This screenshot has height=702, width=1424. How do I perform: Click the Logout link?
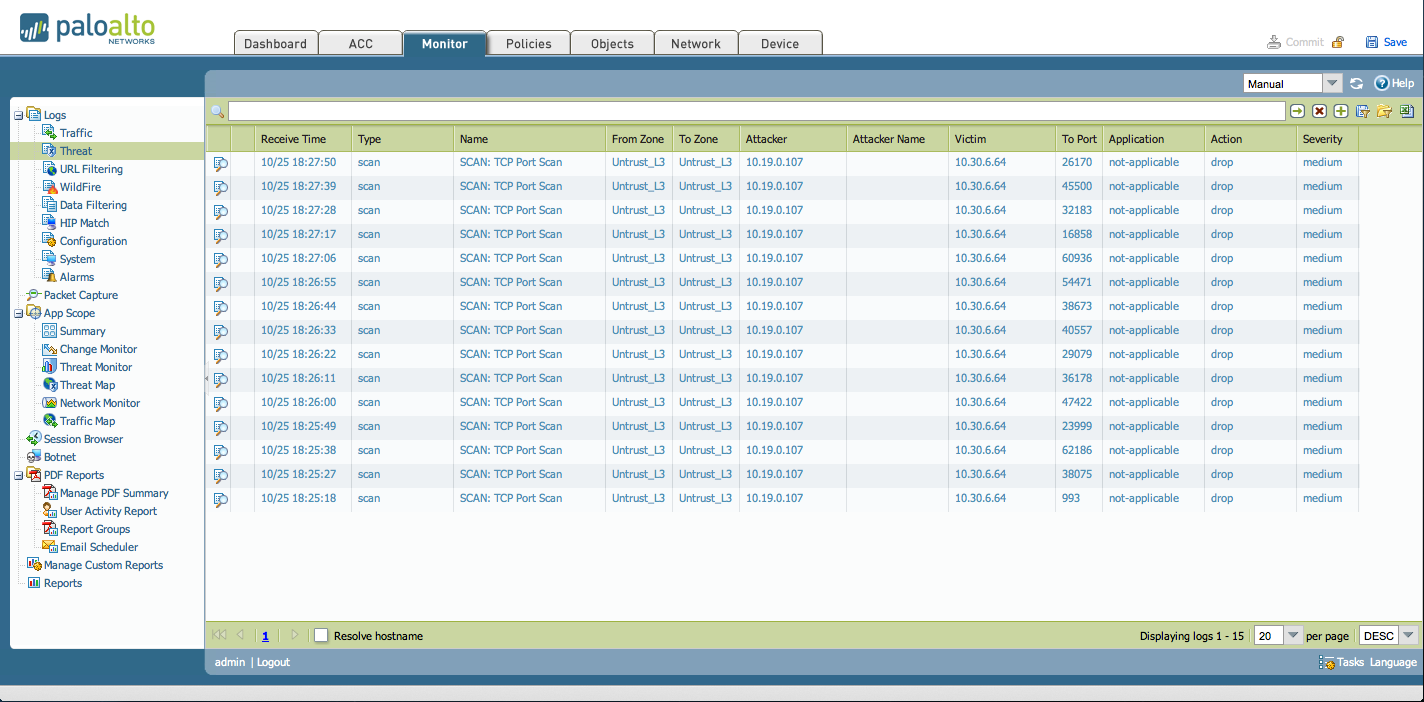pos(273,662)
